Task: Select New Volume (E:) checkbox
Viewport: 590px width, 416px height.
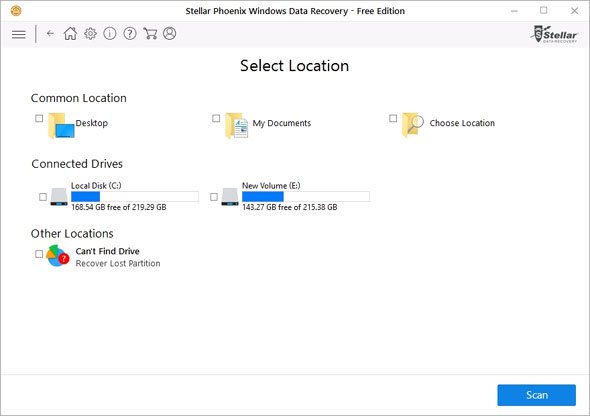Action: 214,197
